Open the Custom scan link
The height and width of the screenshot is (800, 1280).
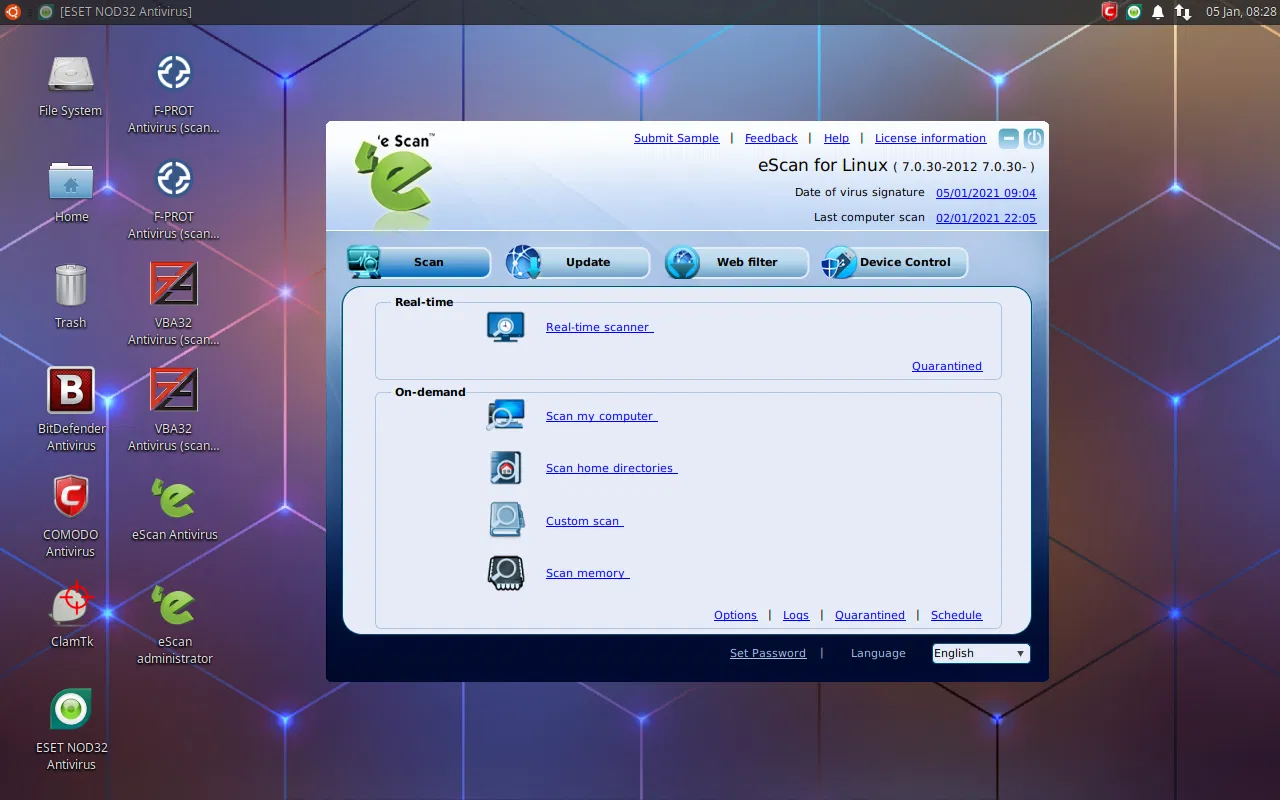tap(584, 521)
